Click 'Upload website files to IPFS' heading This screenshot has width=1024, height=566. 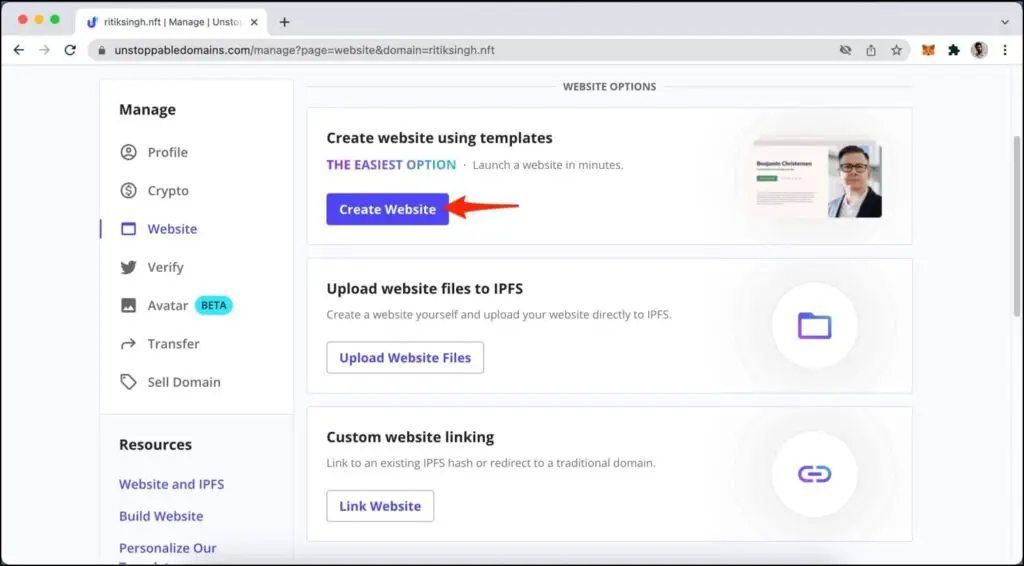click(424, 289)
